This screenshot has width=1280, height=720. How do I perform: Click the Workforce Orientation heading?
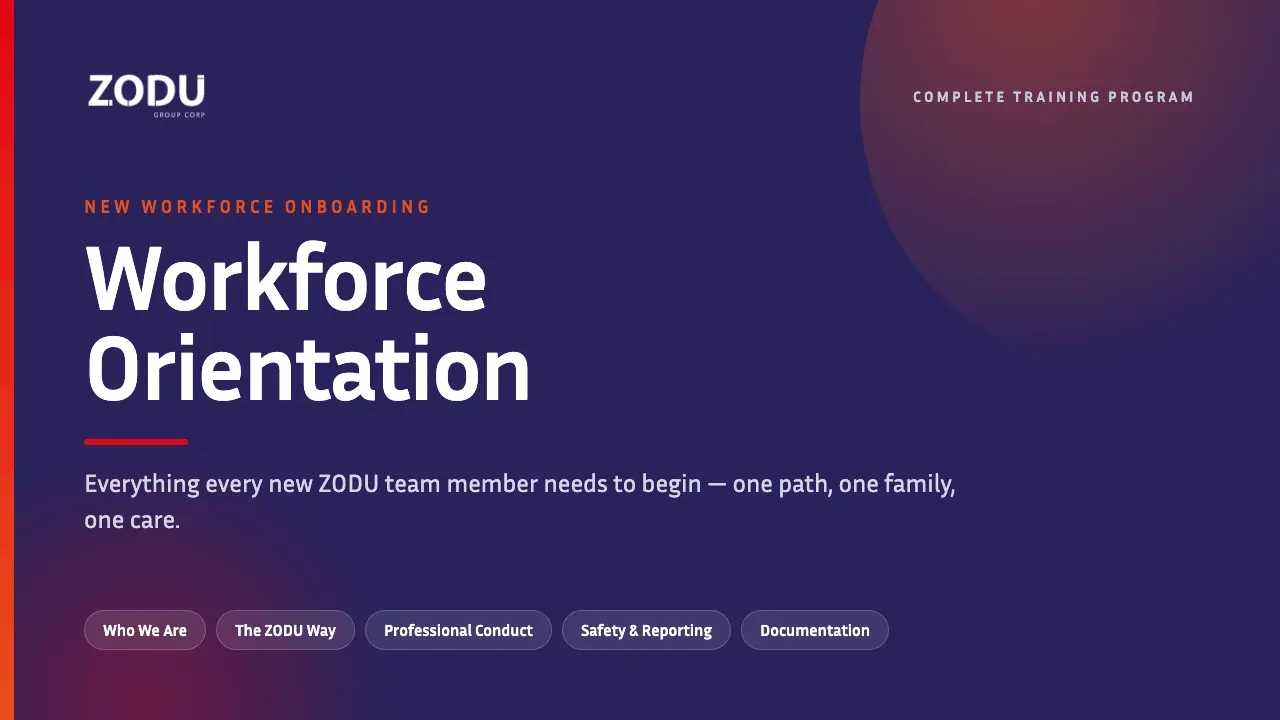pyautogui.click(x=308, y=322)
